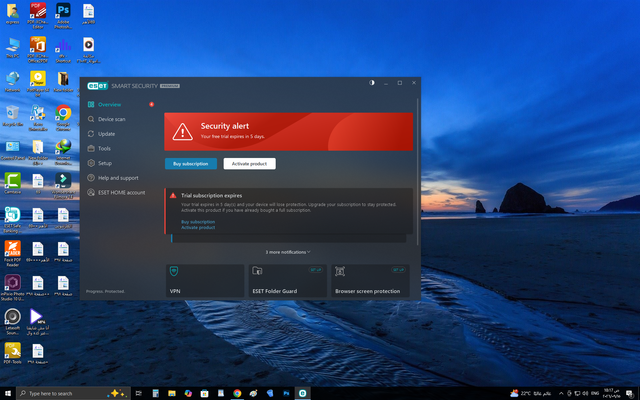Open the Windows Start menu

click(8, 393)
